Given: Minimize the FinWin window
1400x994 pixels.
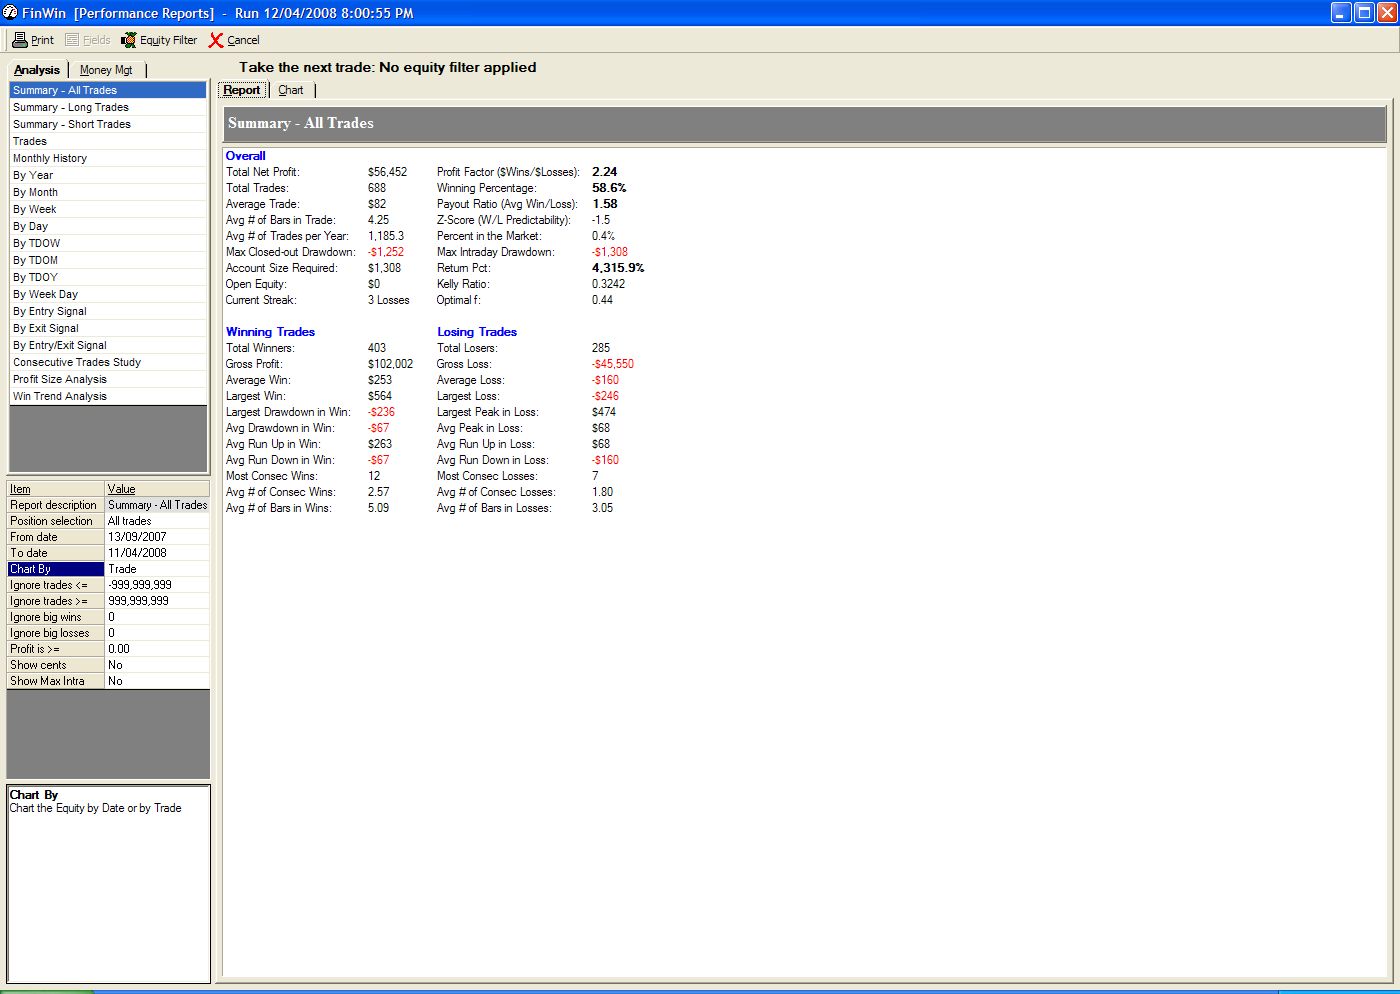Looking at the screenshot, I should (1341, 13).
